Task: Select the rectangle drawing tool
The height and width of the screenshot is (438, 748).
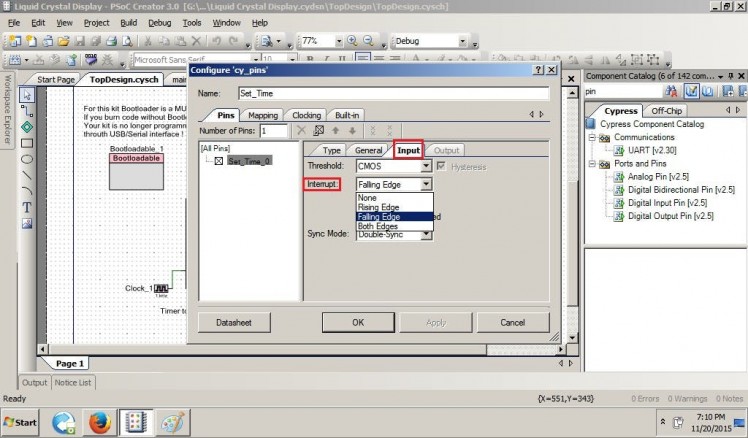Action: (x=27, y=143)
